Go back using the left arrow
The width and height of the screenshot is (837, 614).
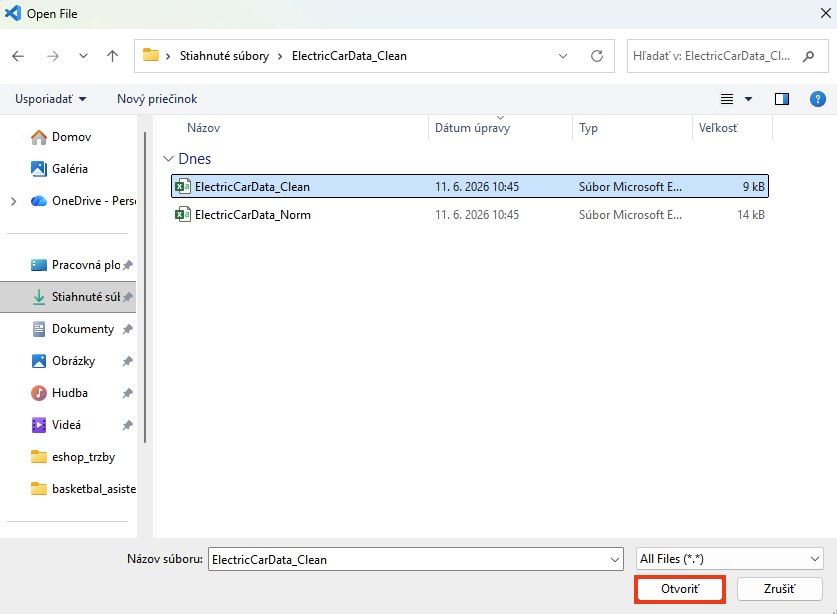pos(18,56)
